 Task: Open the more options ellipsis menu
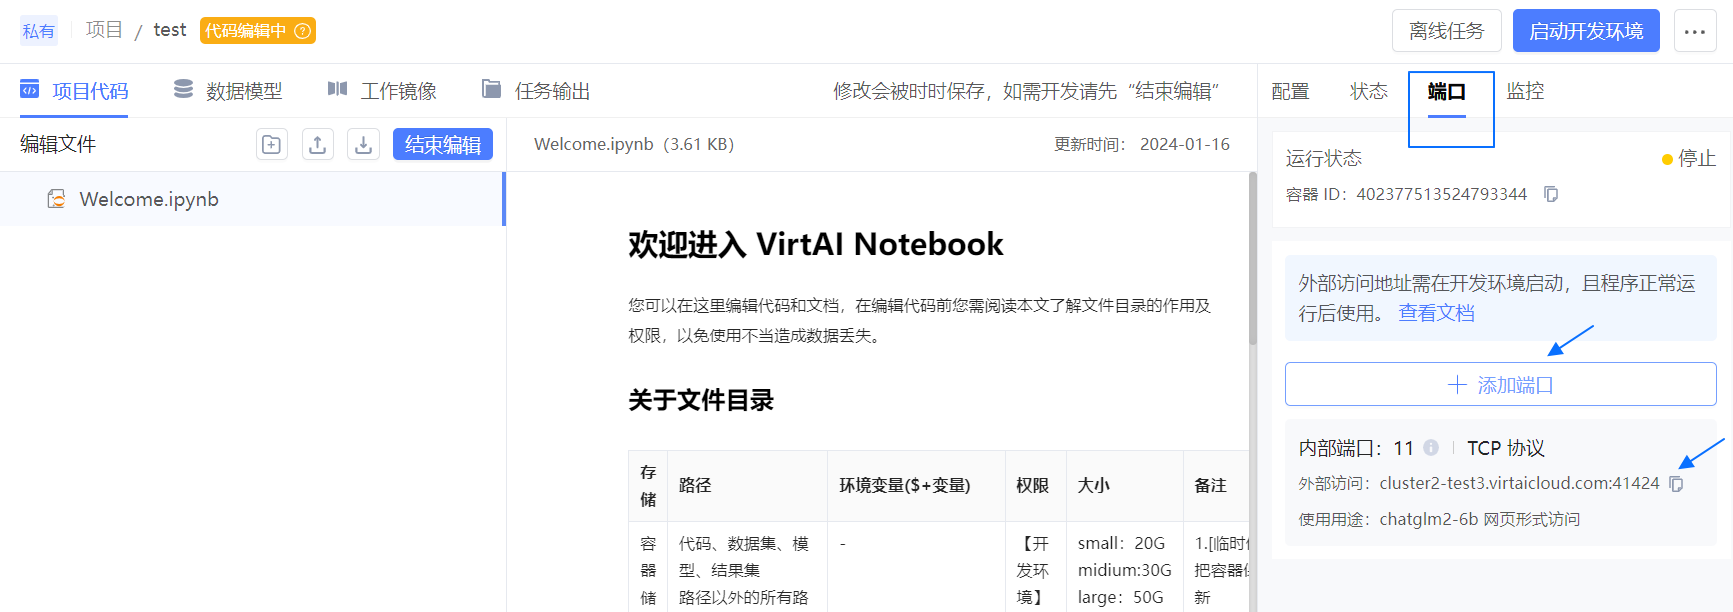1694,31
